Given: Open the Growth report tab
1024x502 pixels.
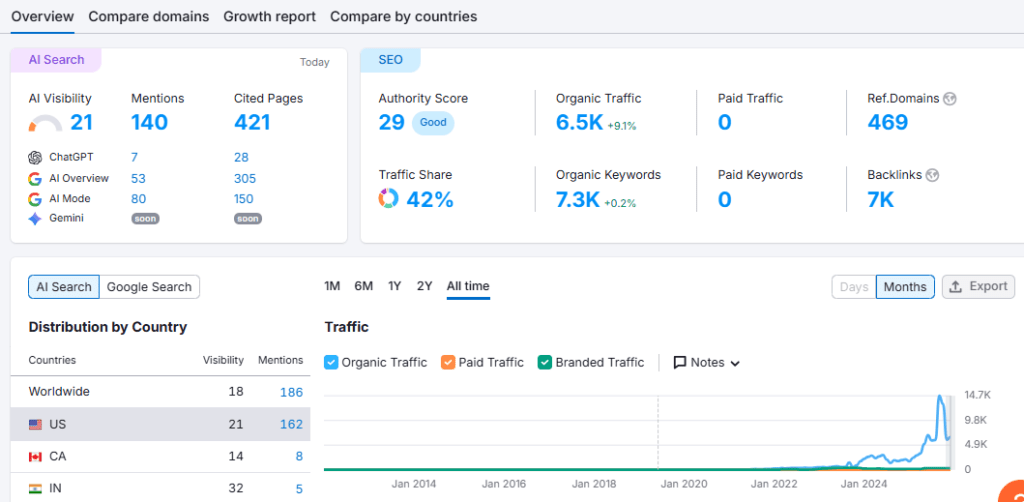Looking at the screenshot, I should [270, 16].
